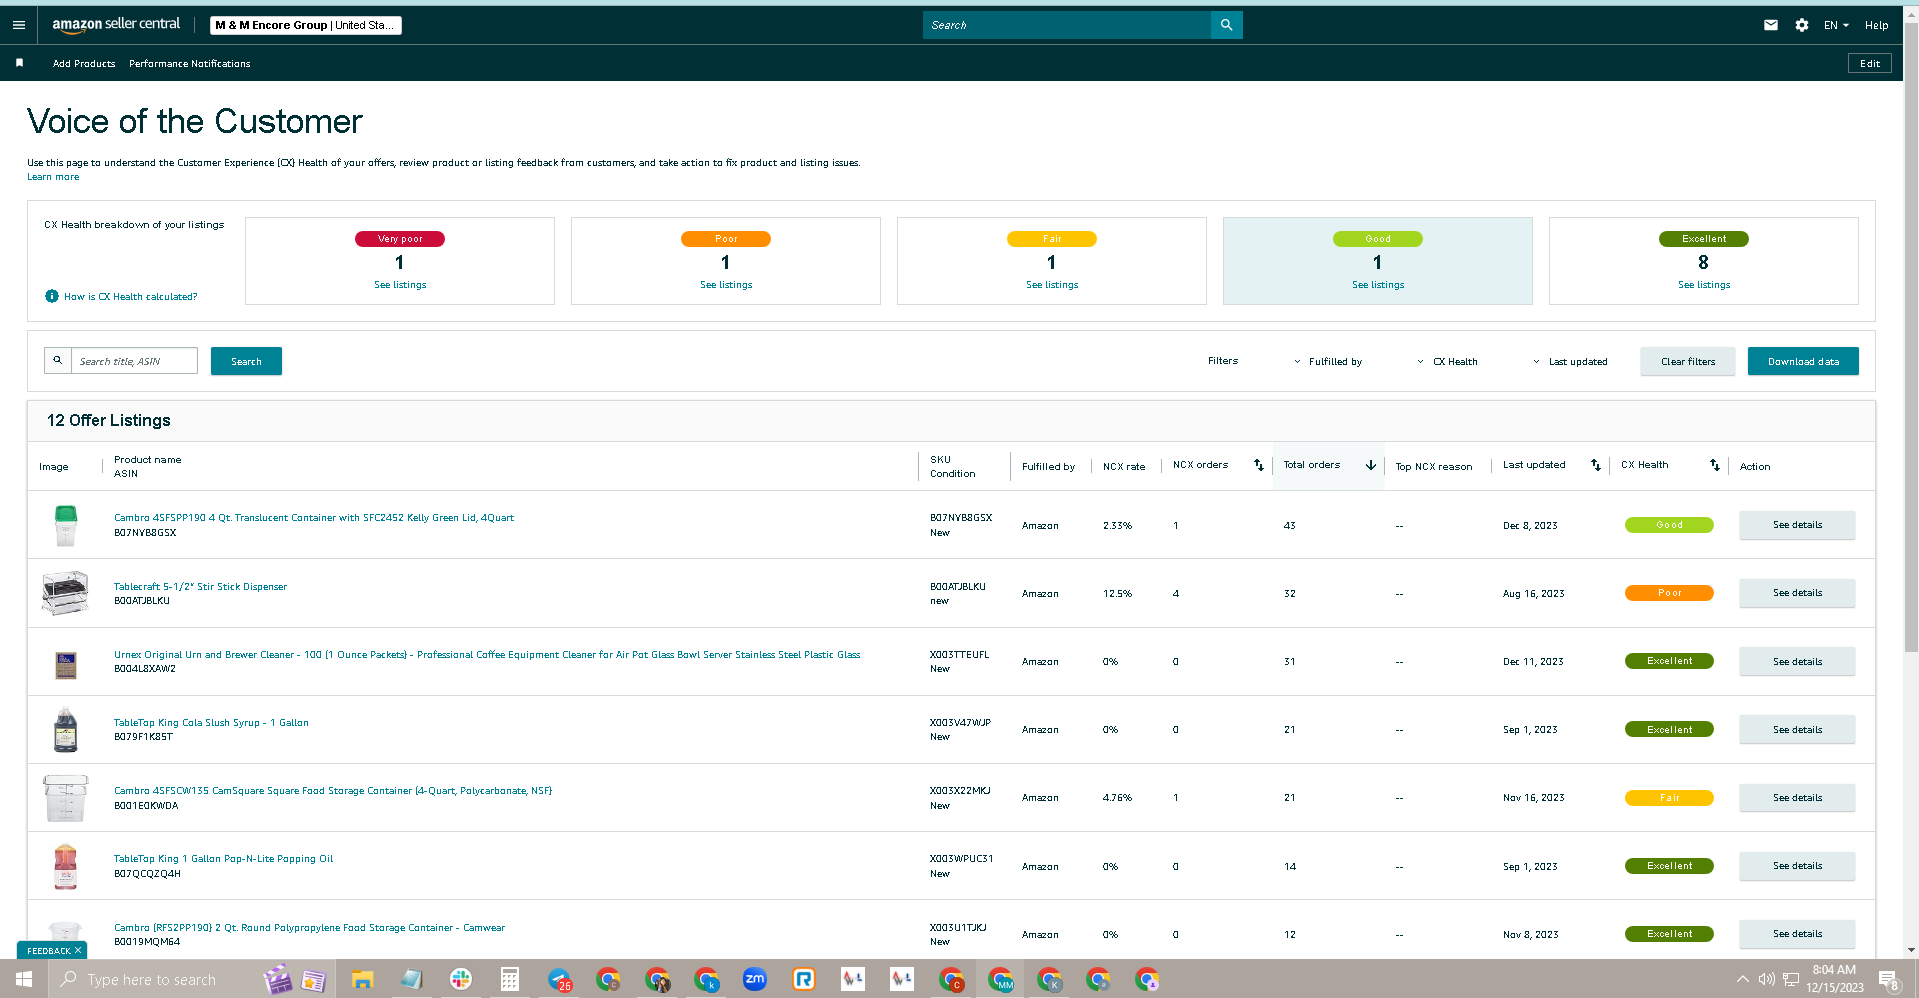Viewport: 1919px width, 998px height.
Task: Open Windows Start menu
Action: [24, 979]
